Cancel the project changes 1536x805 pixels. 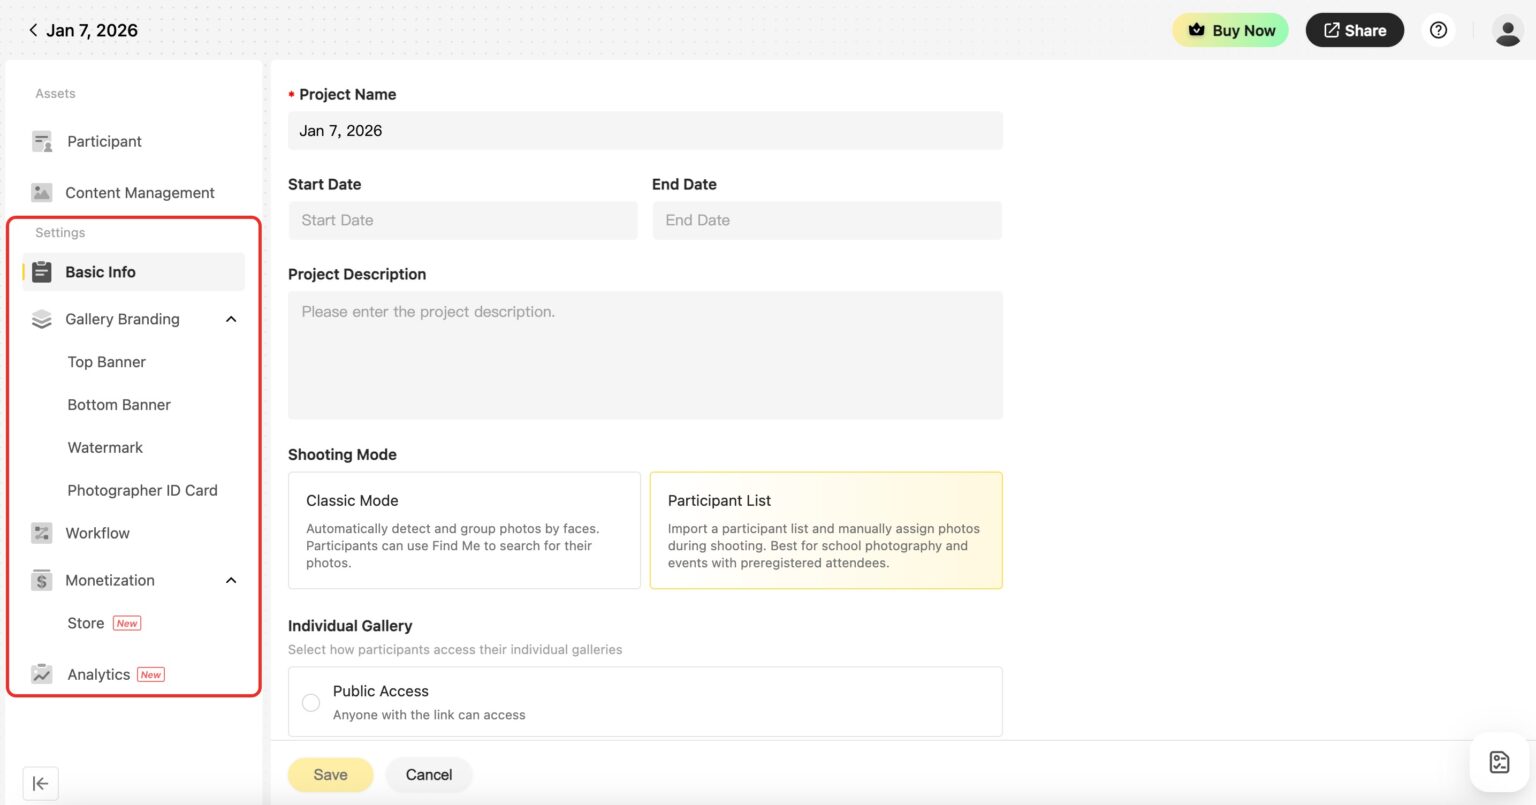[429, 775]
